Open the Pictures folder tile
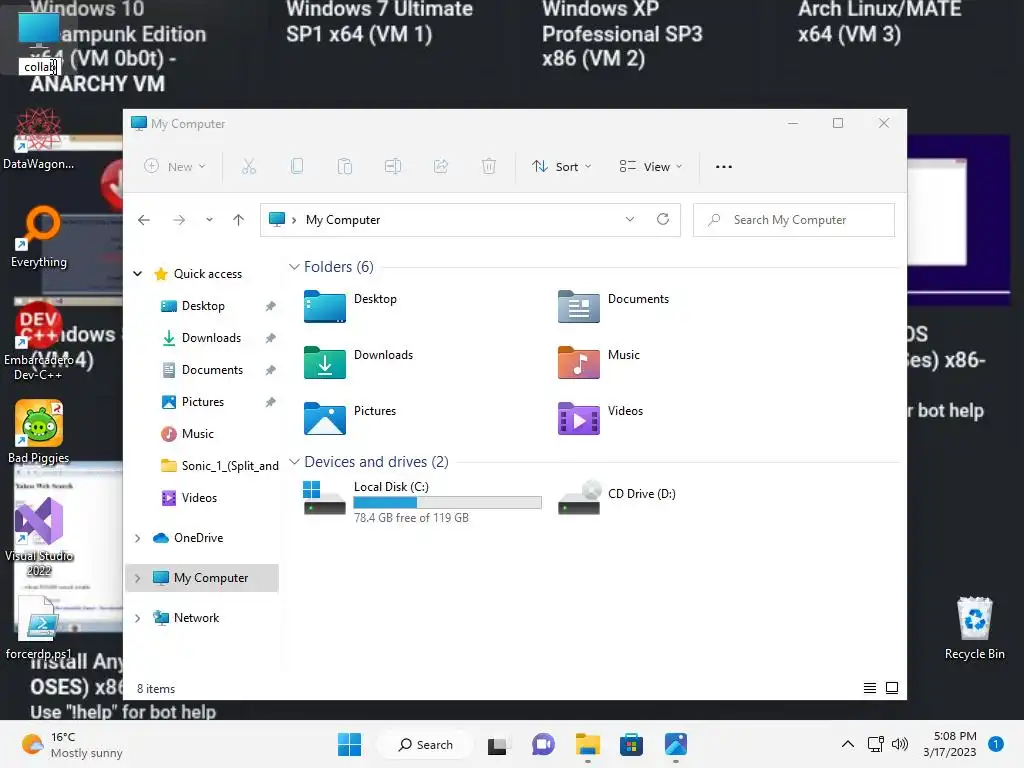Viewport: 1024px width, 768px height. tap(351, 418)
